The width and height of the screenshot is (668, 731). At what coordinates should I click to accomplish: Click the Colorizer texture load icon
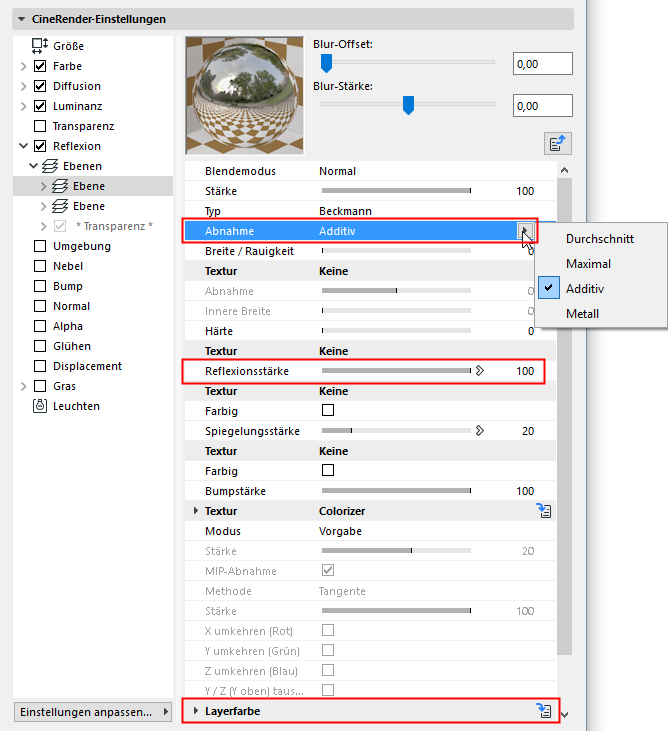tap(544, 511)
